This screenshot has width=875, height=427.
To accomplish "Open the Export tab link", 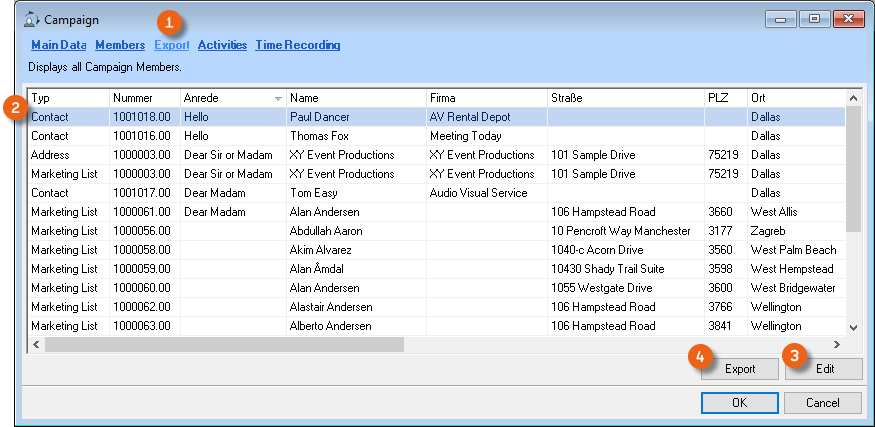I will (x=172, y=45).
